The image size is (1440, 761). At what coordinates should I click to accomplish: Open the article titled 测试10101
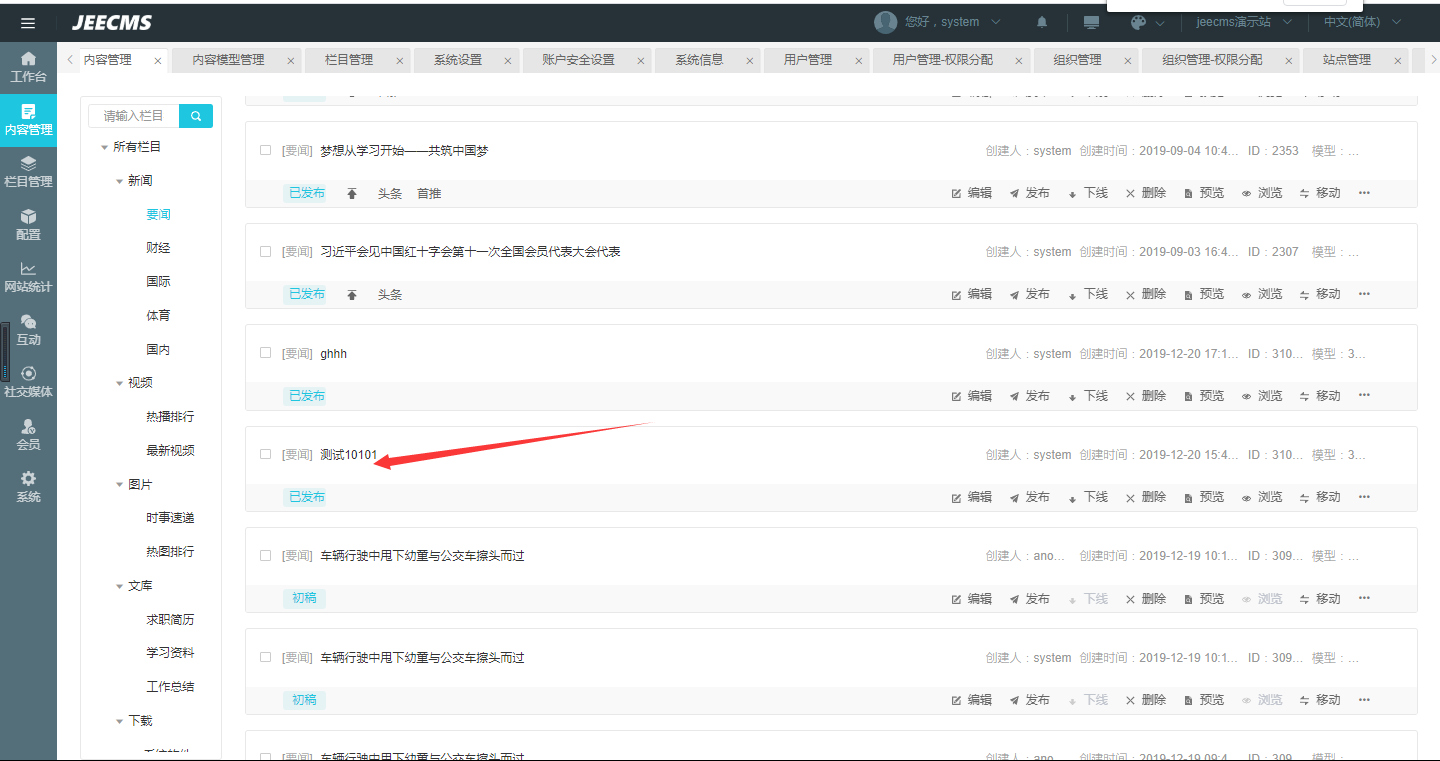(348, 455)
